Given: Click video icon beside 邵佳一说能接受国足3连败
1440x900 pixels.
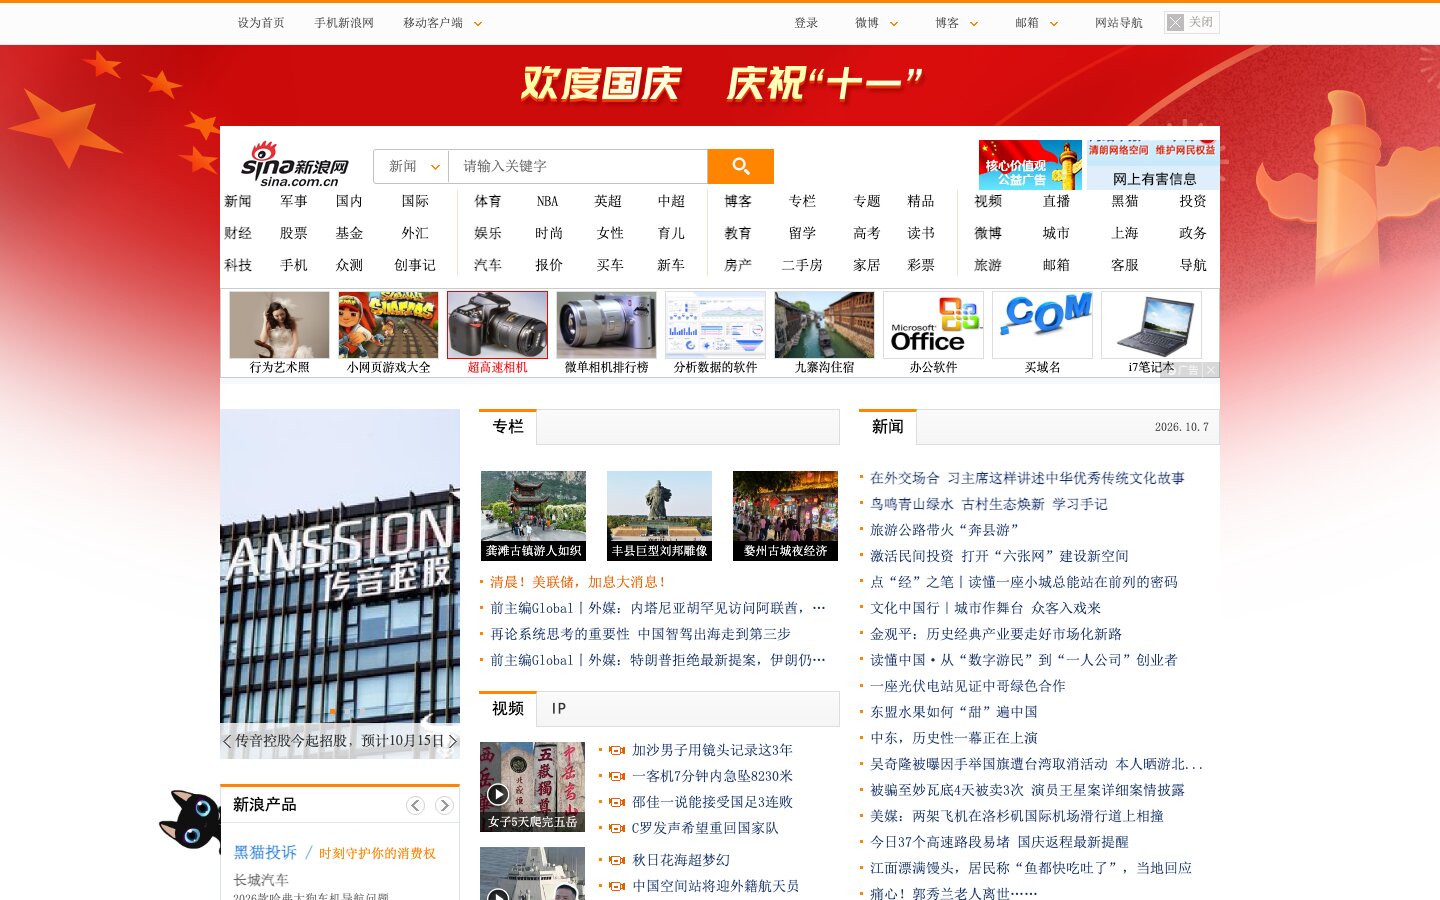Looking at the screenshot, I should pyautogui.click(x=617, y=802).
